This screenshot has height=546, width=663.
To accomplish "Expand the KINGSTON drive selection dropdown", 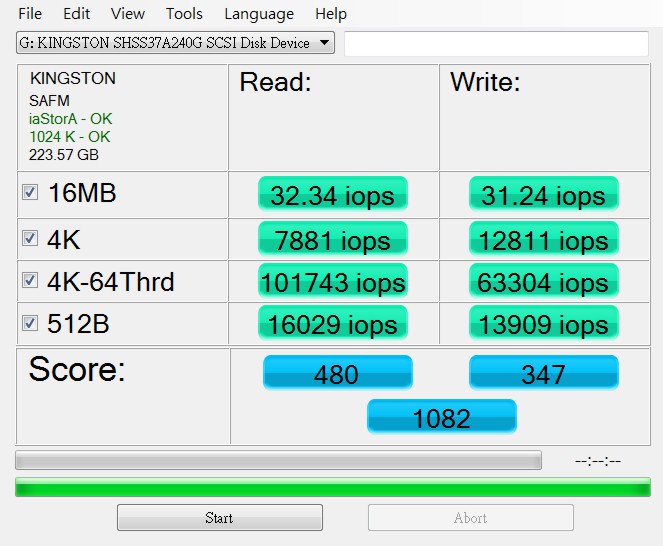I will click(x=175, y=43).
